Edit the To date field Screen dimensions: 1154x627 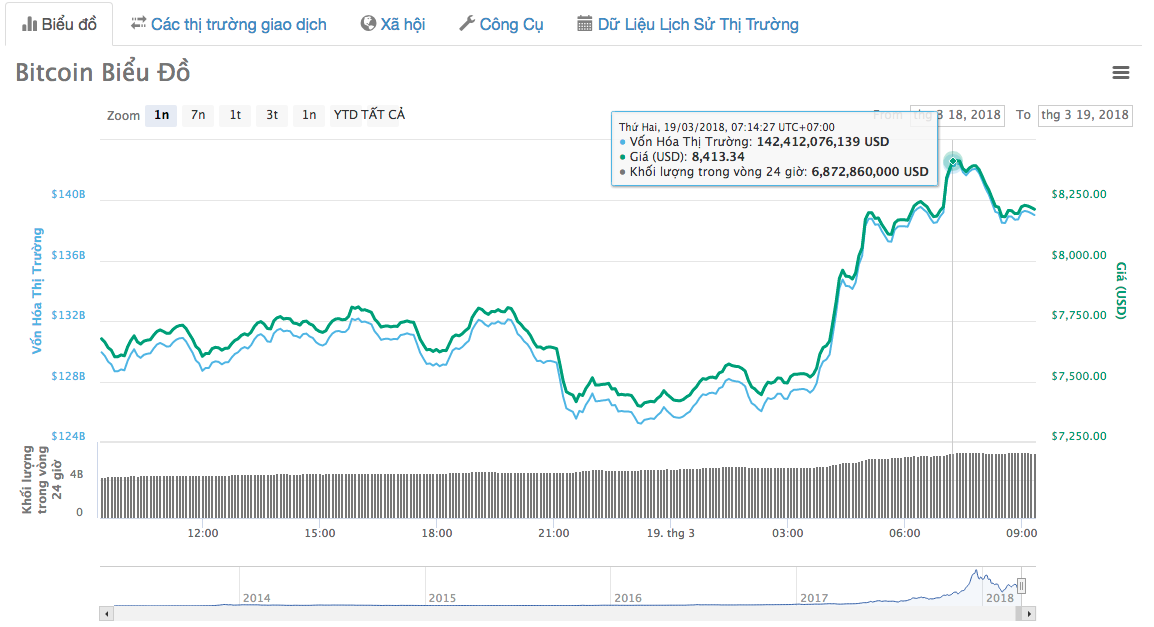tap(1085, 115)
